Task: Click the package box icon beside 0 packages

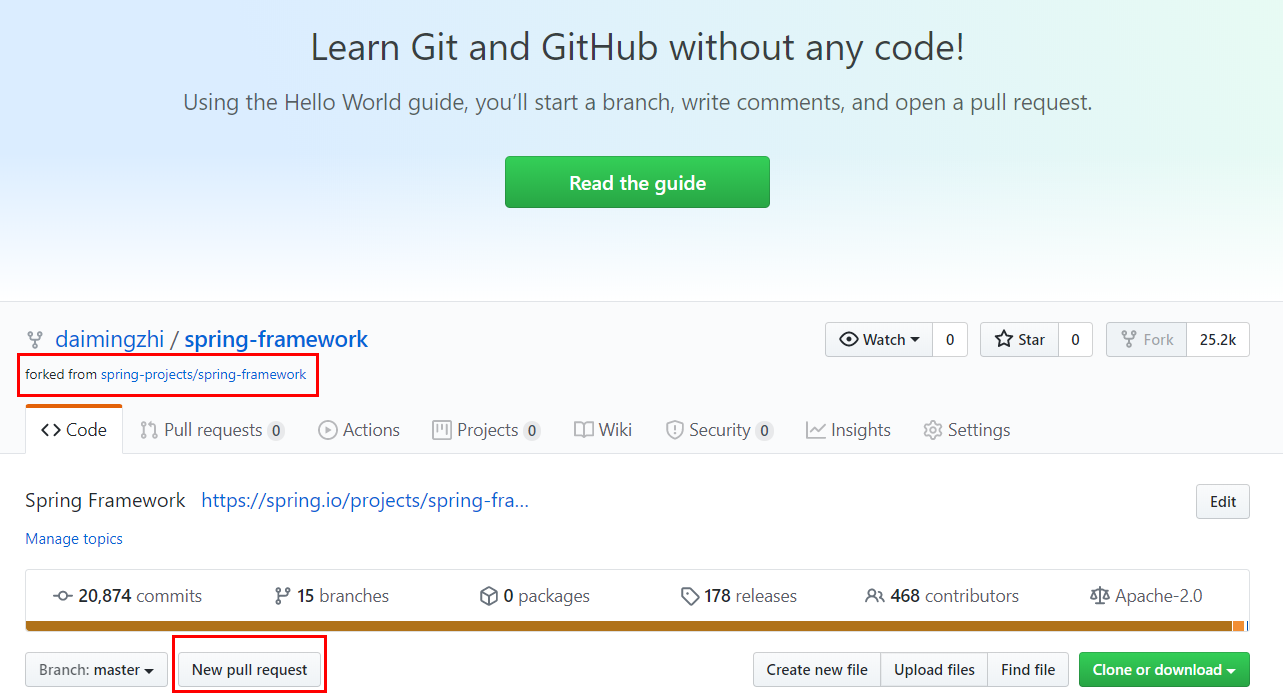Action: coord(489,596)
